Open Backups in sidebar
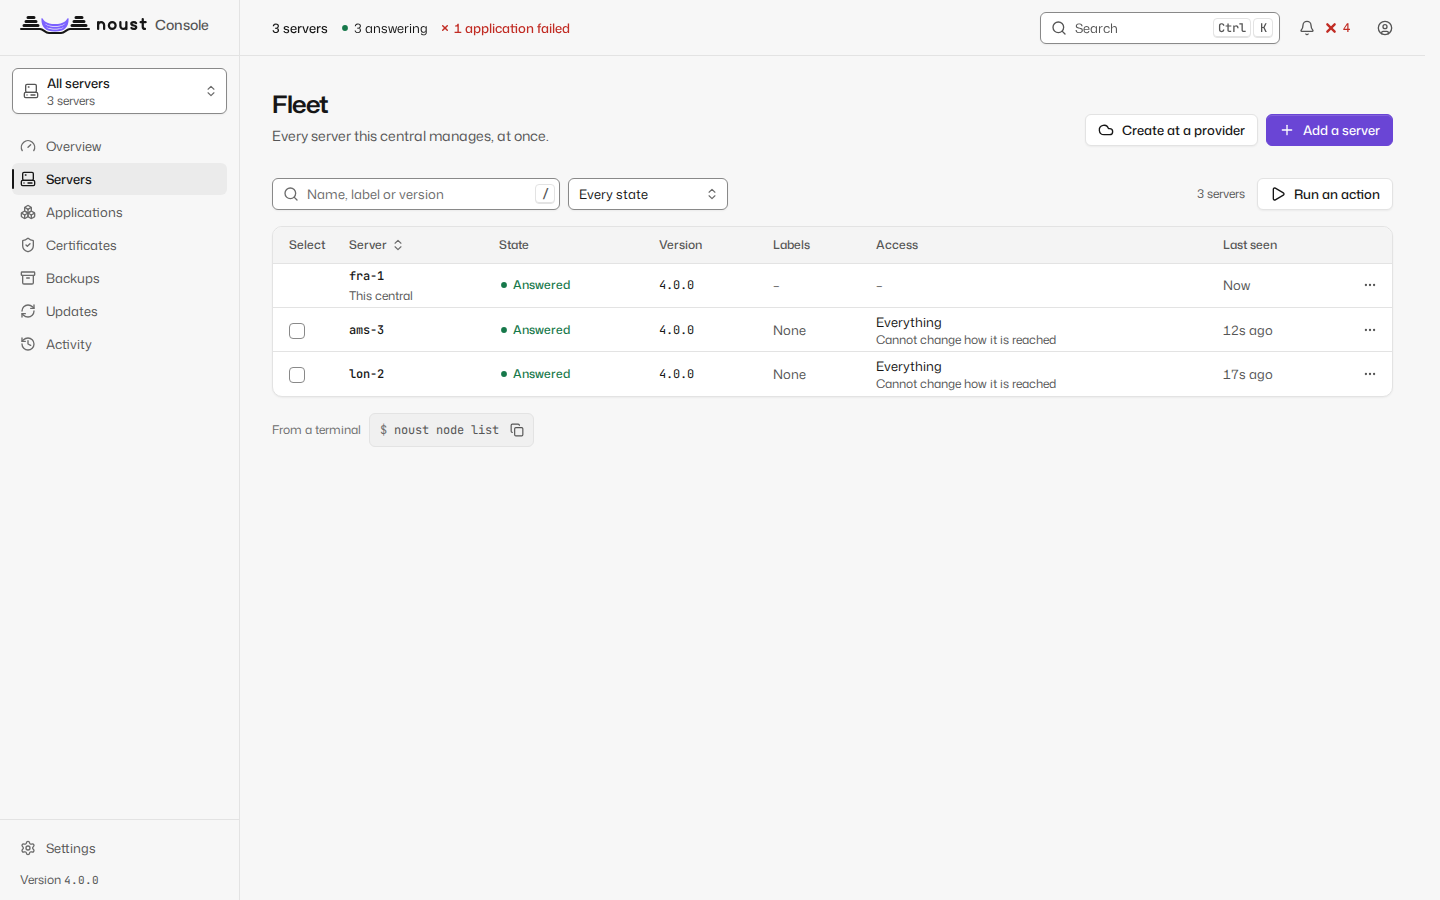The height and width of the screenshot is (900, 1440). (119, 278)
